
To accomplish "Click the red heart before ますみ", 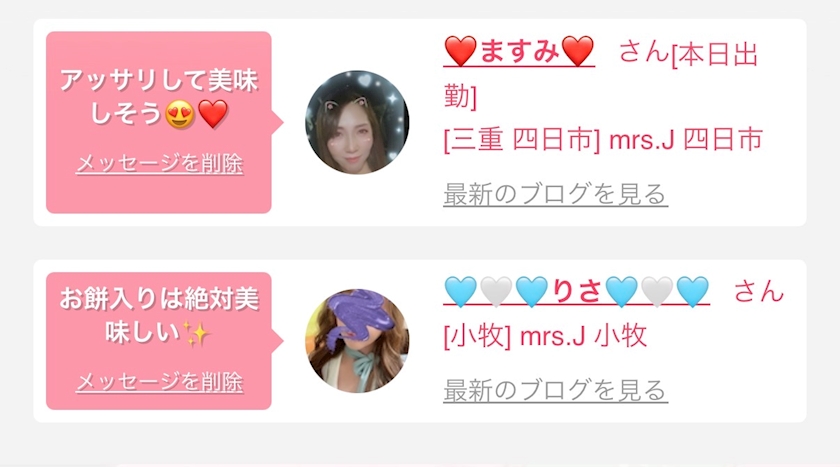I will point(460,51).
